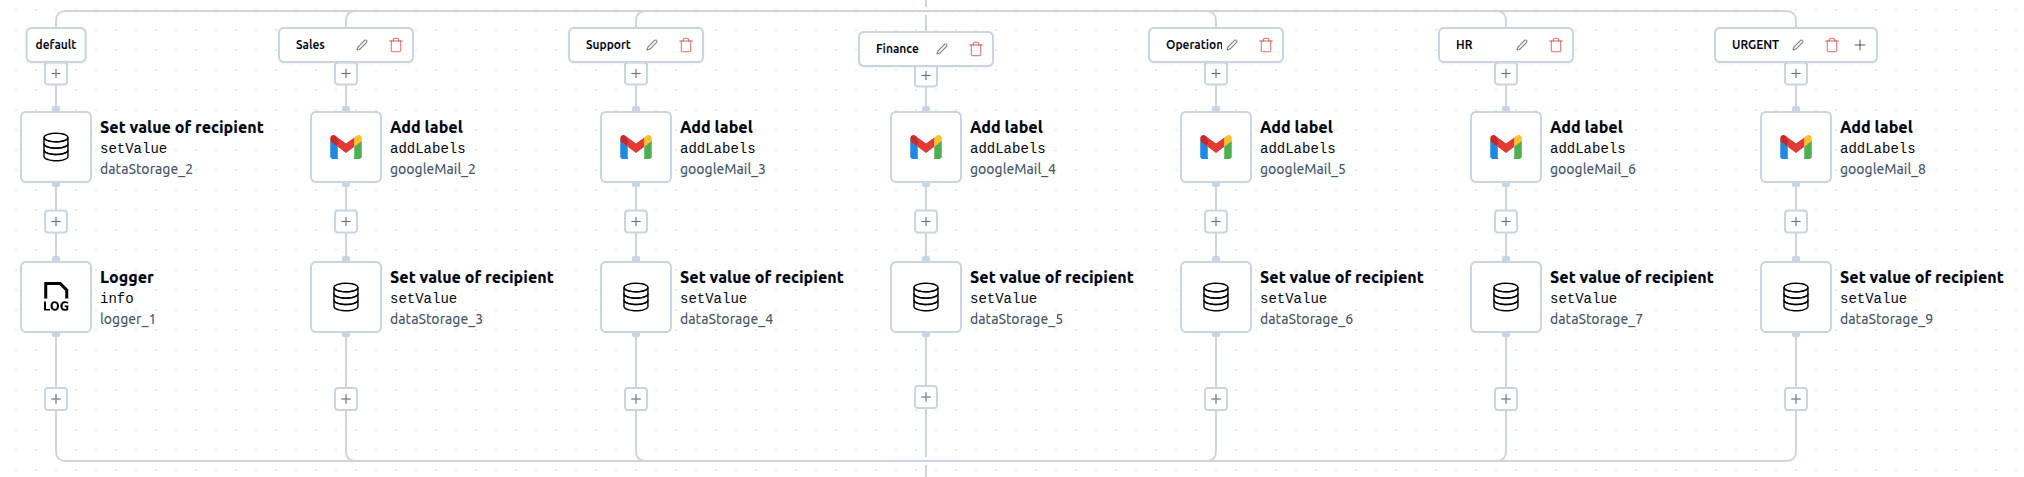Delete the Support branch using trash icon
2024x477 pixels.
(686, 45)
